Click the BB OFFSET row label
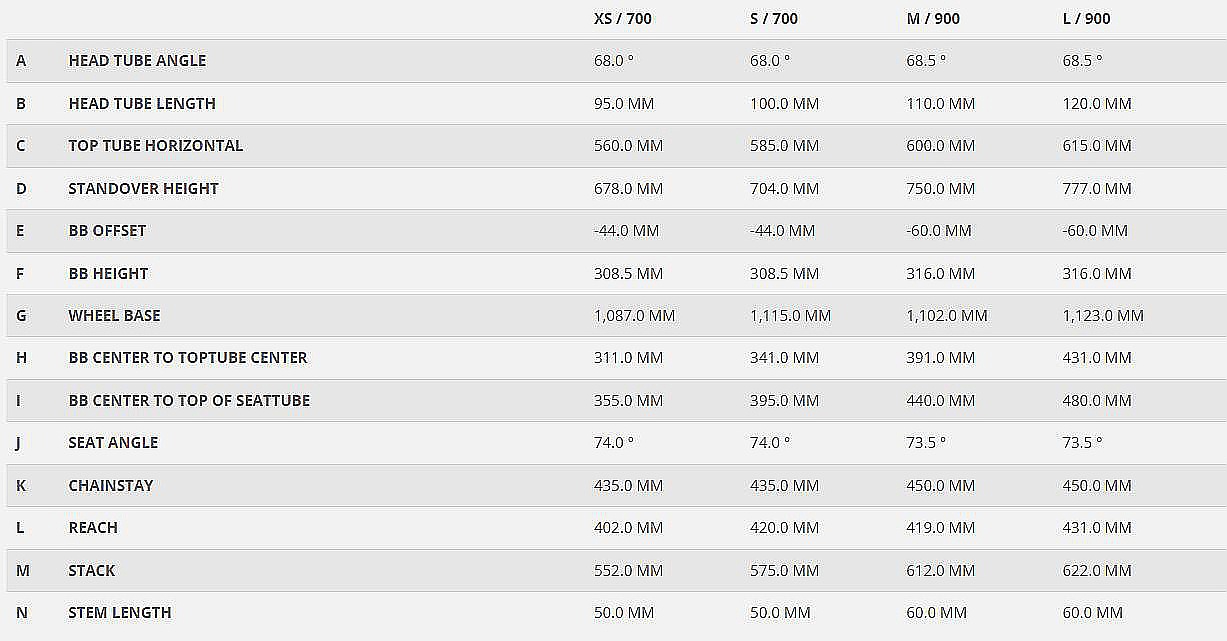 tap(107, 231)
